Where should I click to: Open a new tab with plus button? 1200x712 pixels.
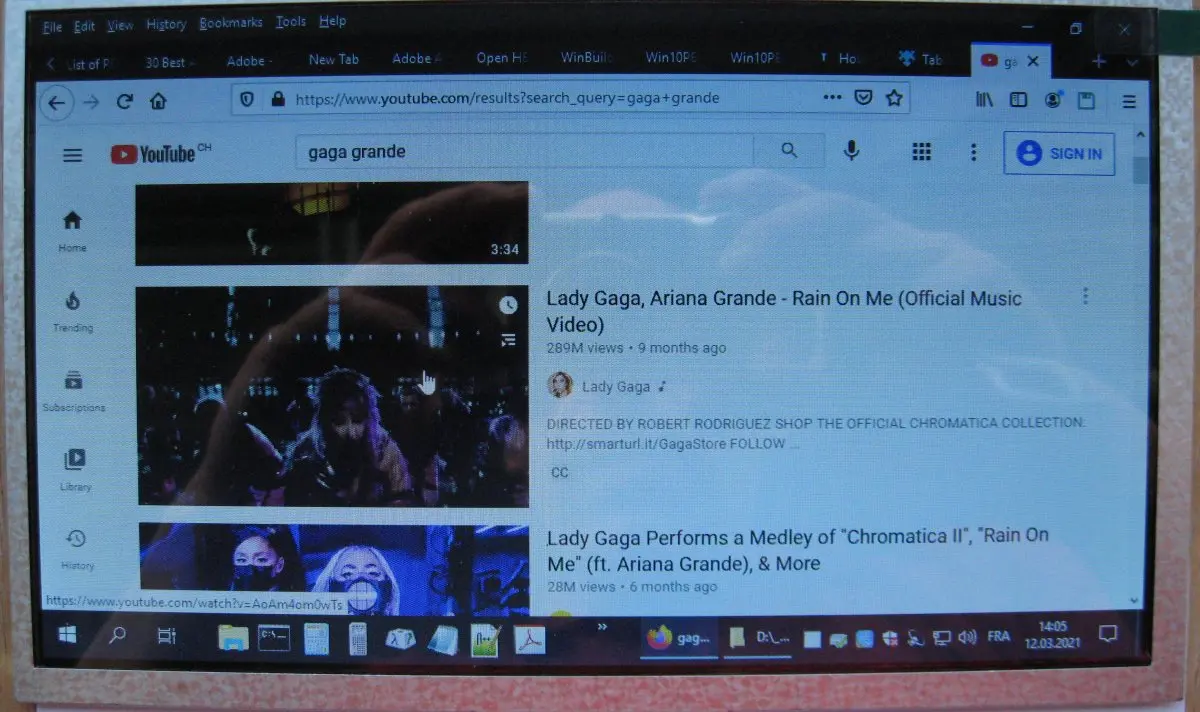[1099, 61]
